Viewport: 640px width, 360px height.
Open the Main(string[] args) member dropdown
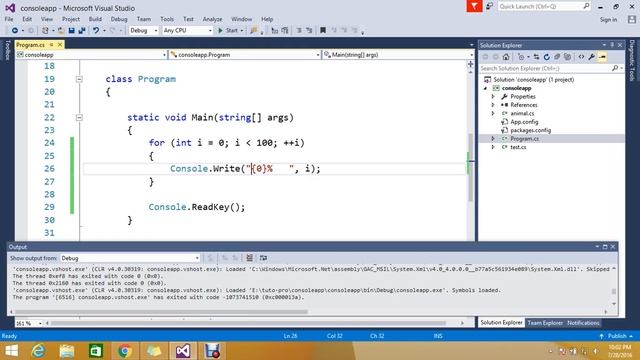tap(398, 55)
